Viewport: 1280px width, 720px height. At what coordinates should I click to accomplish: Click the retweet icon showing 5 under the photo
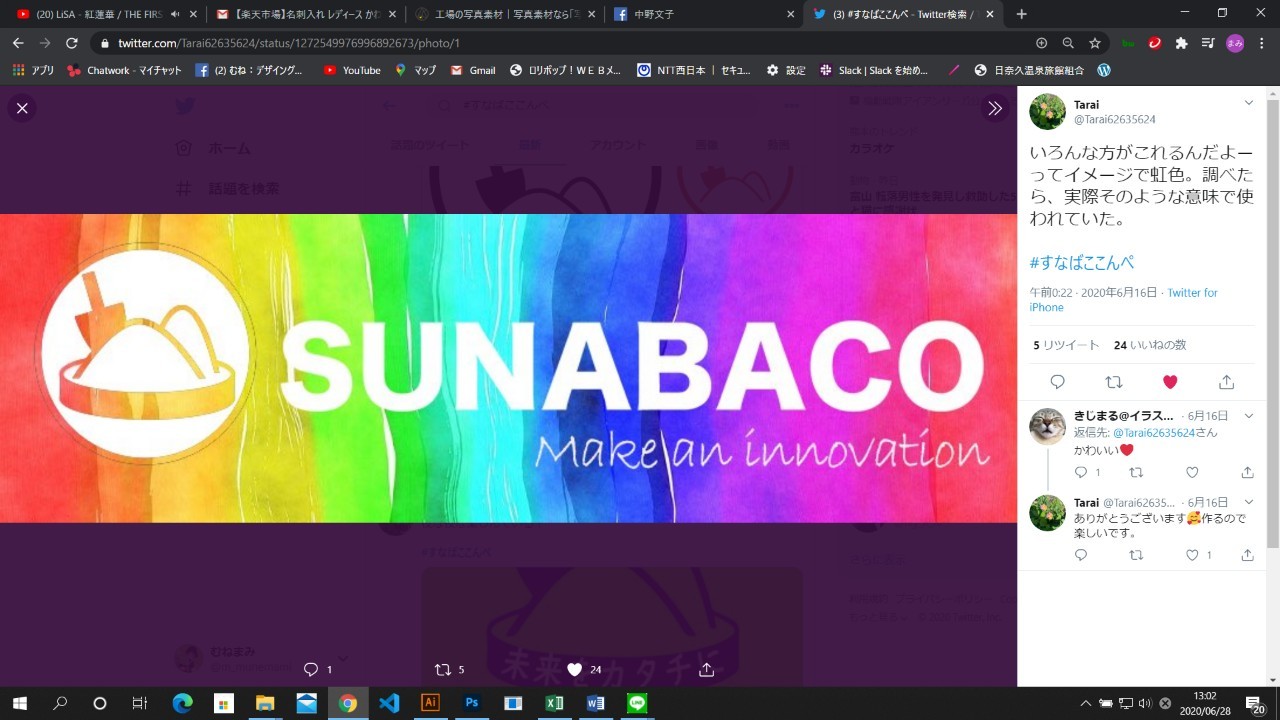pyautogui.click(x=443, y=669)
